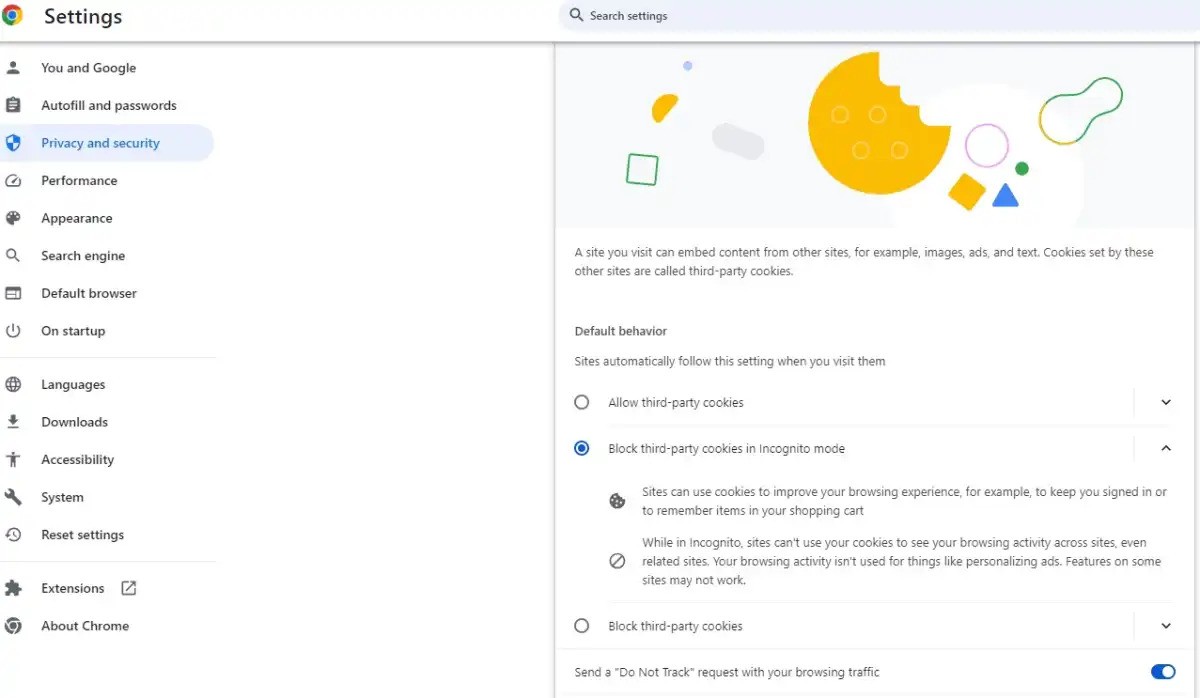Open Autofill and passwords settings
1200x698 pixels.
107,105
